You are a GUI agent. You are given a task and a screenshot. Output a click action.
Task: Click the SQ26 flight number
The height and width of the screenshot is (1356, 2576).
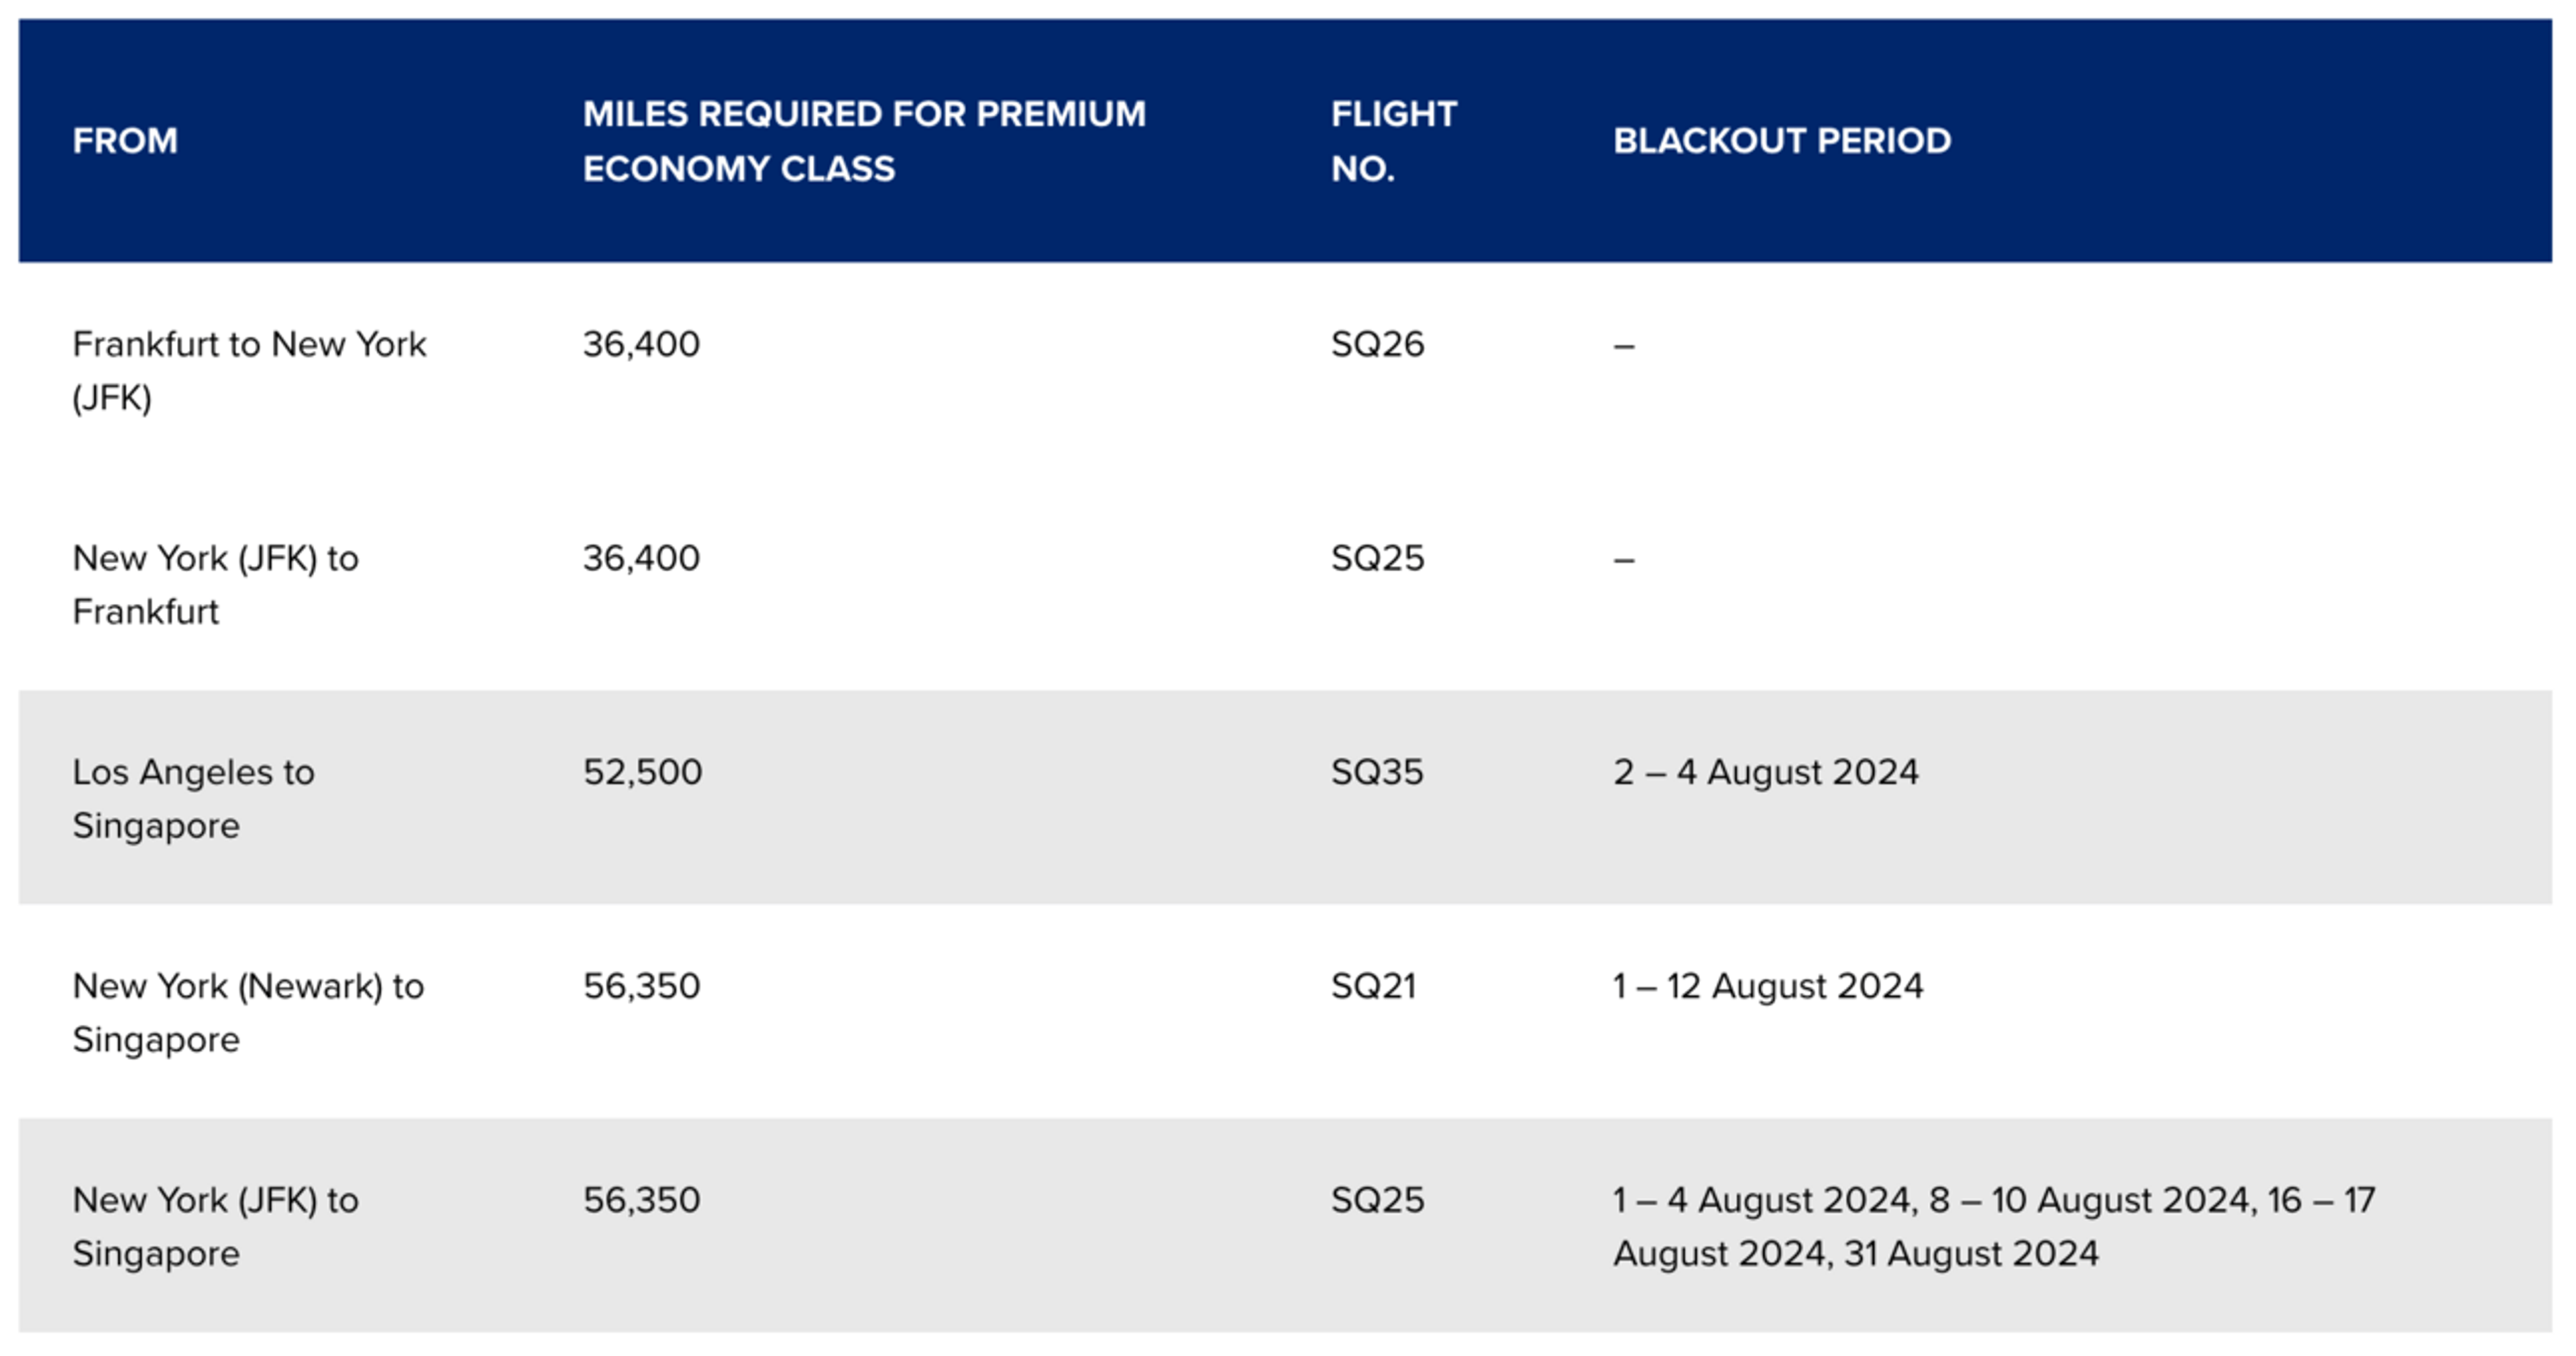(1377, 344)
